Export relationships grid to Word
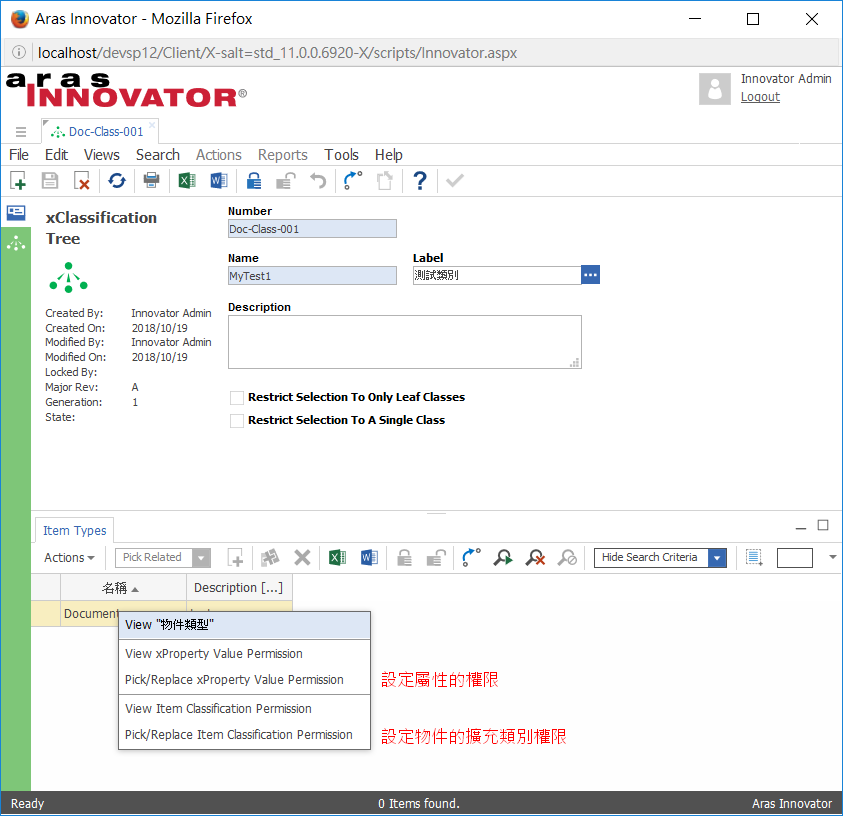Image resolution: width=843 pixels, height=816 pixels. point(369,557)
